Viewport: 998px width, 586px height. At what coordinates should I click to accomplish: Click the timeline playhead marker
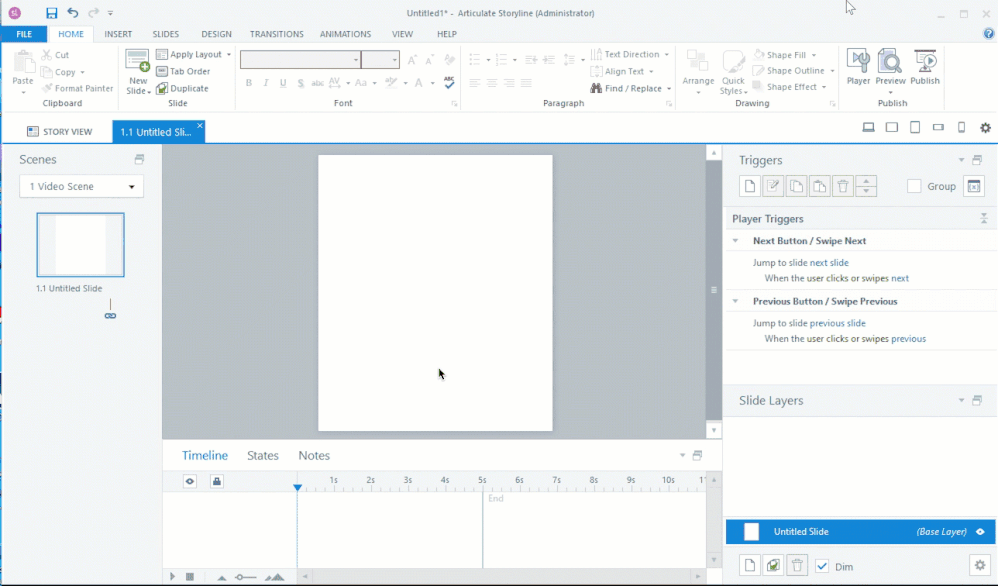tap(297, 487)
